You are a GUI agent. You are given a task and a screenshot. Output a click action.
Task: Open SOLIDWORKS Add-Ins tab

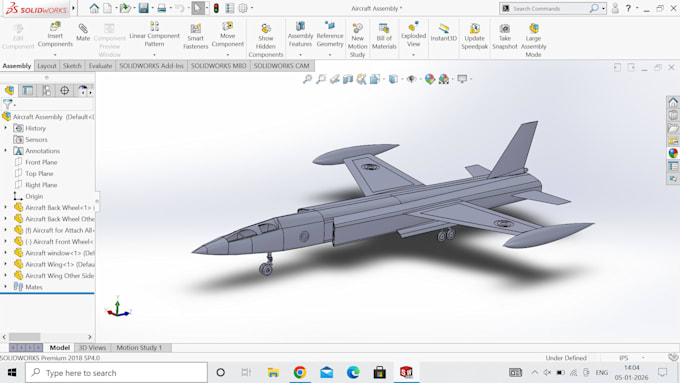pos(151,66)
